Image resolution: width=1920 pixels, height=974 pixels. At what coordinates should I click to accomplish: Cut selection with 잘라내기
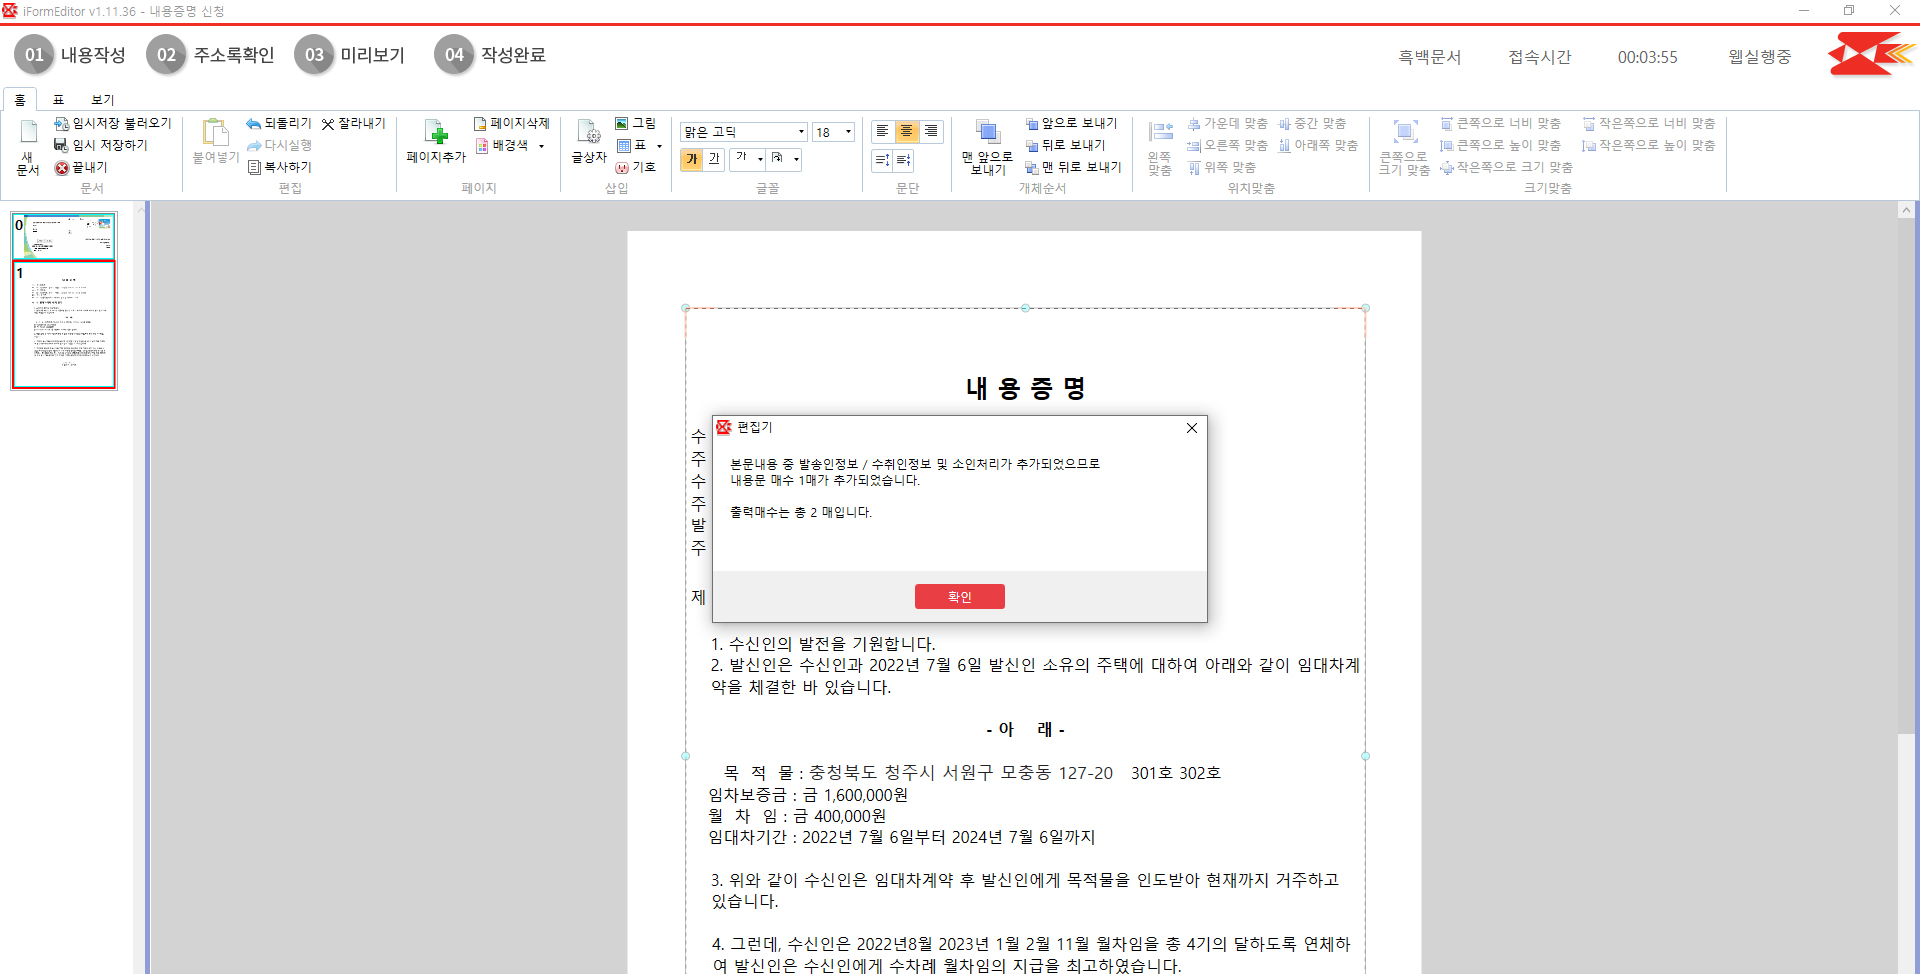click(x=353, y=123)
